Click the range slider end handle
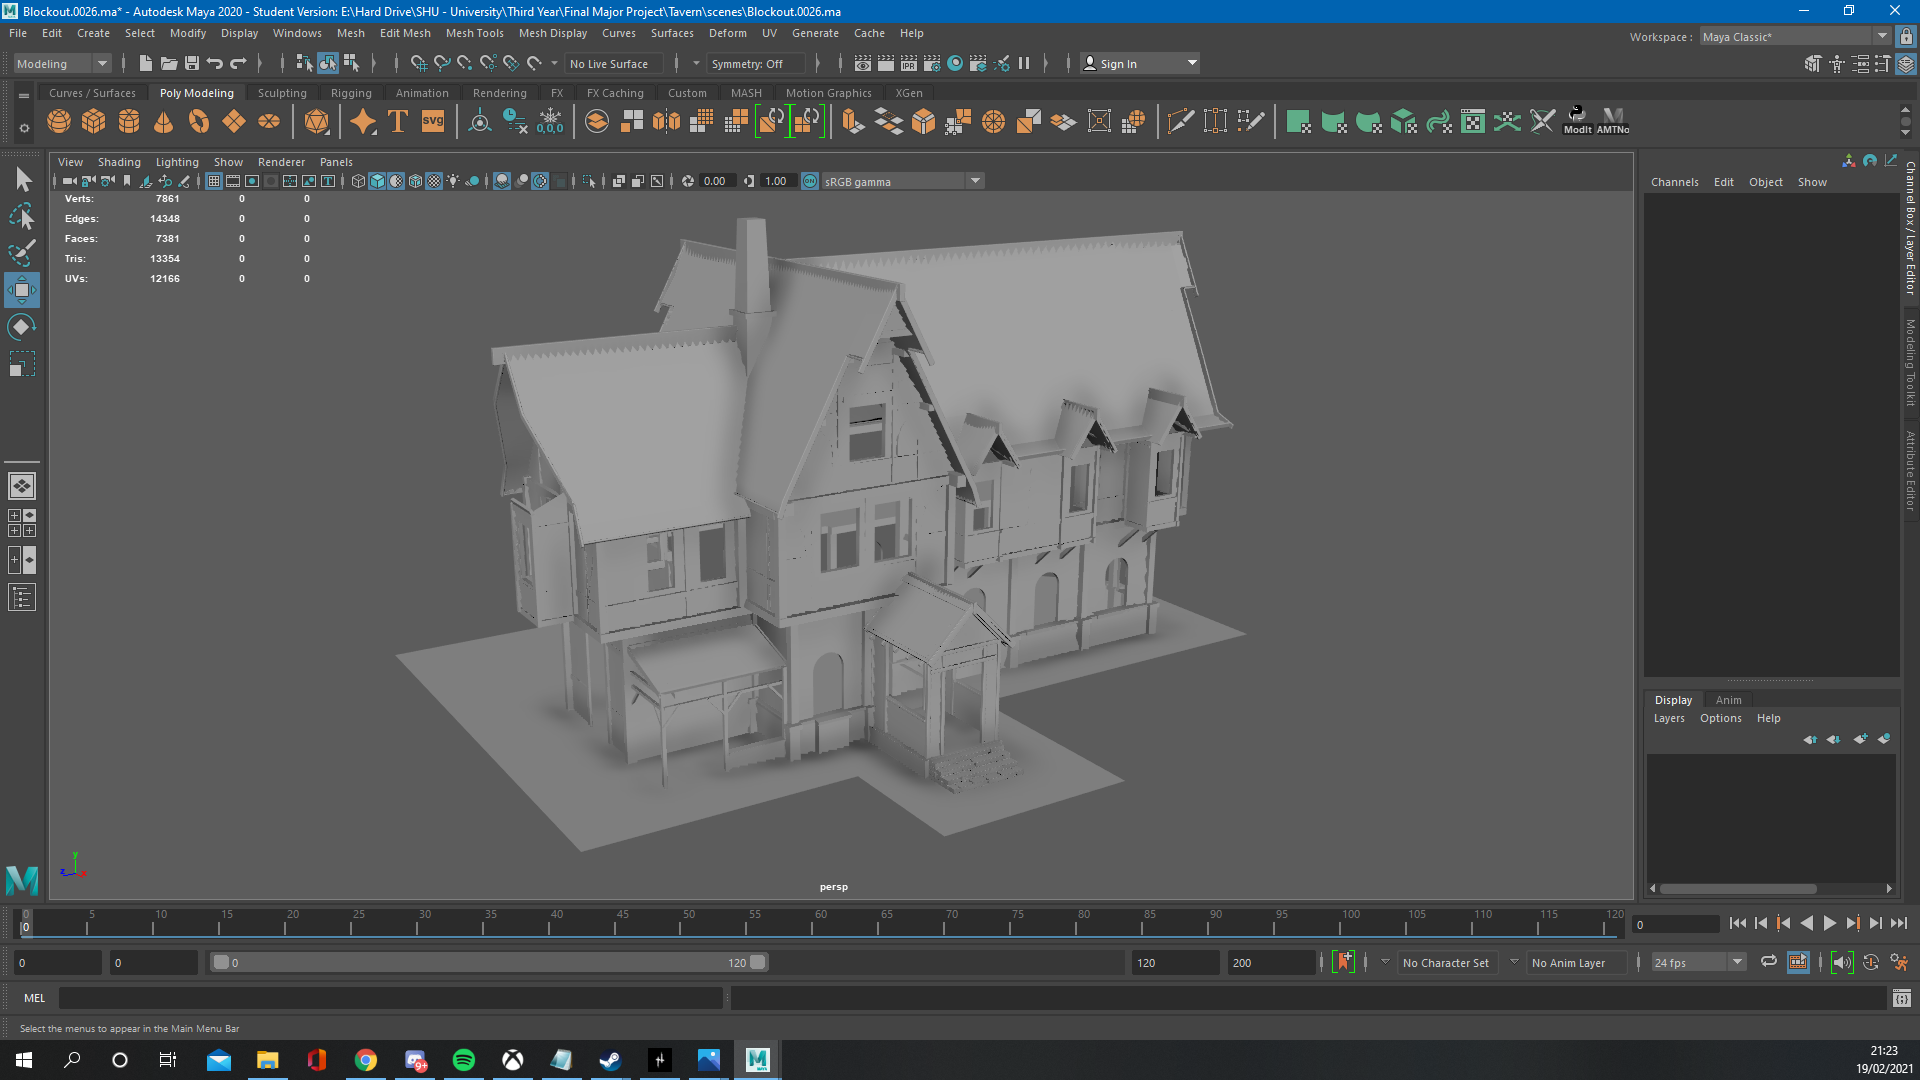 point(758,962)
